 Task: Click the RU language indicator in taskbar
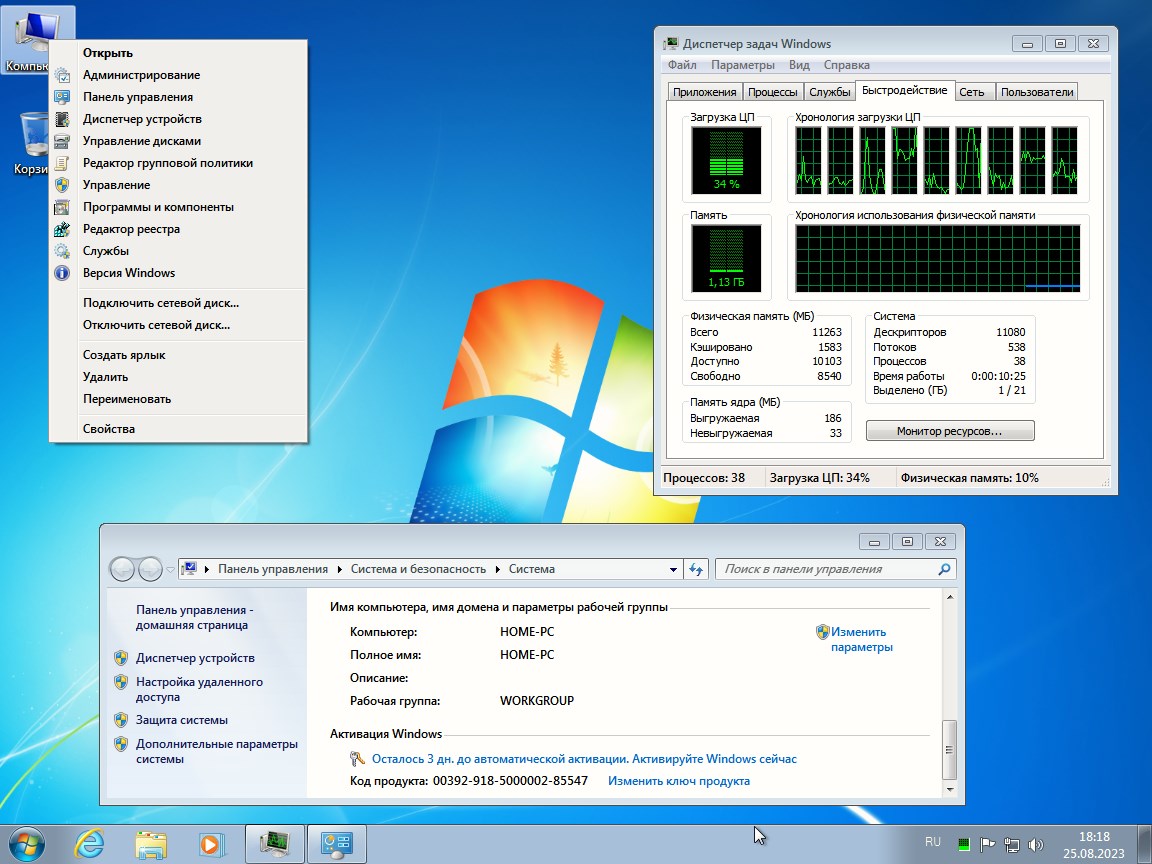pyautogui.click(x=932, y=842)
